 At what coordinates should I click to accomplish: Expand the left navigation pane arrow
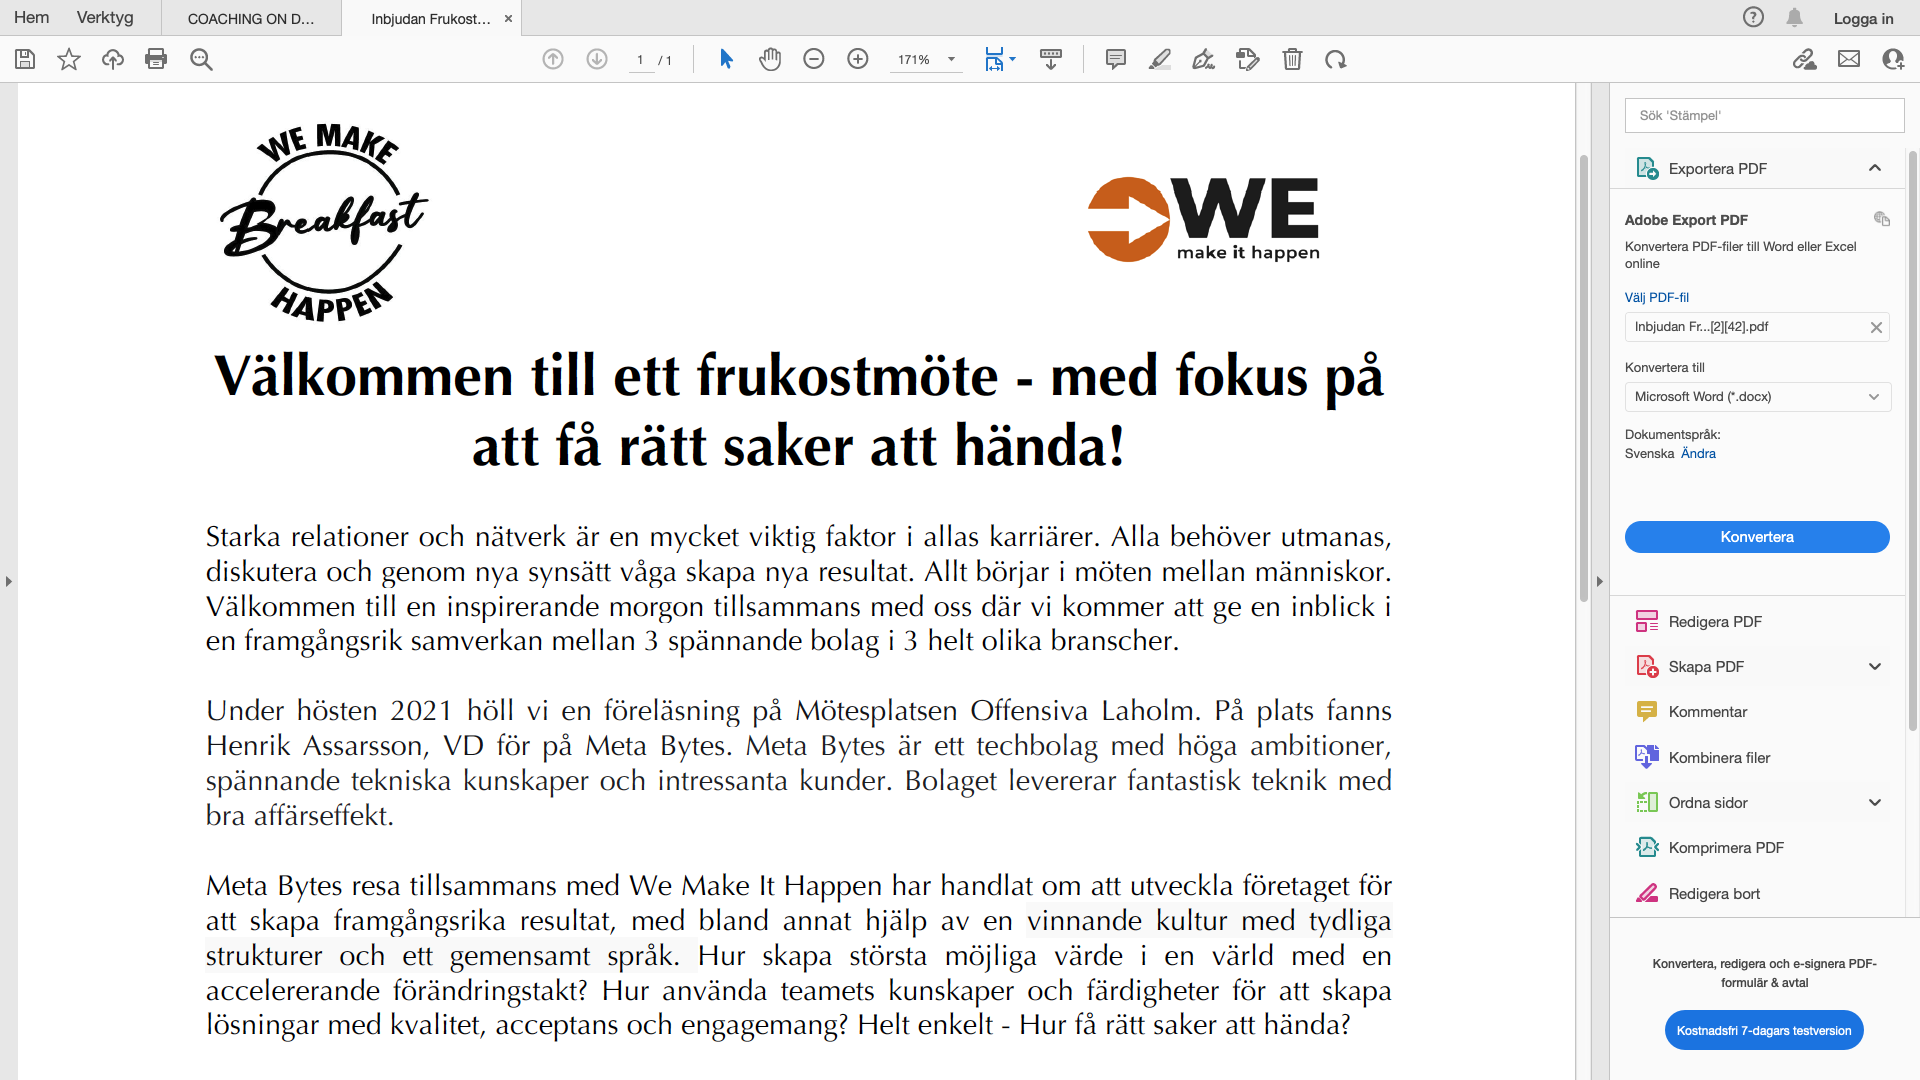9,581
